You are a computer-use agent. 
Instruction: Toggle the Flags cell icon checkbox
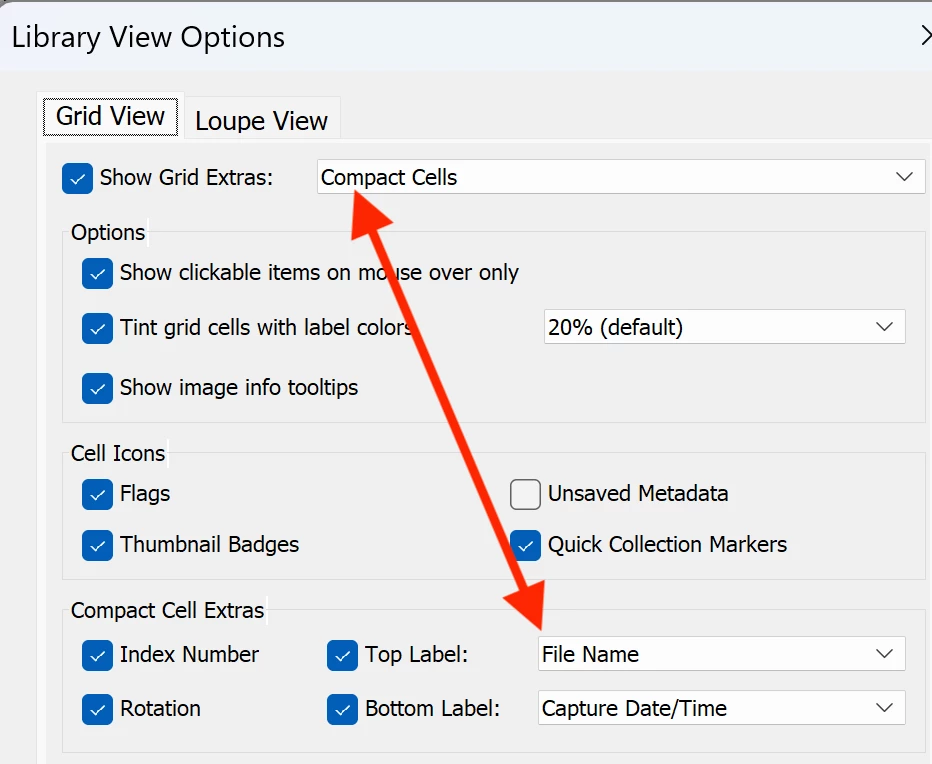coord(98,494)
